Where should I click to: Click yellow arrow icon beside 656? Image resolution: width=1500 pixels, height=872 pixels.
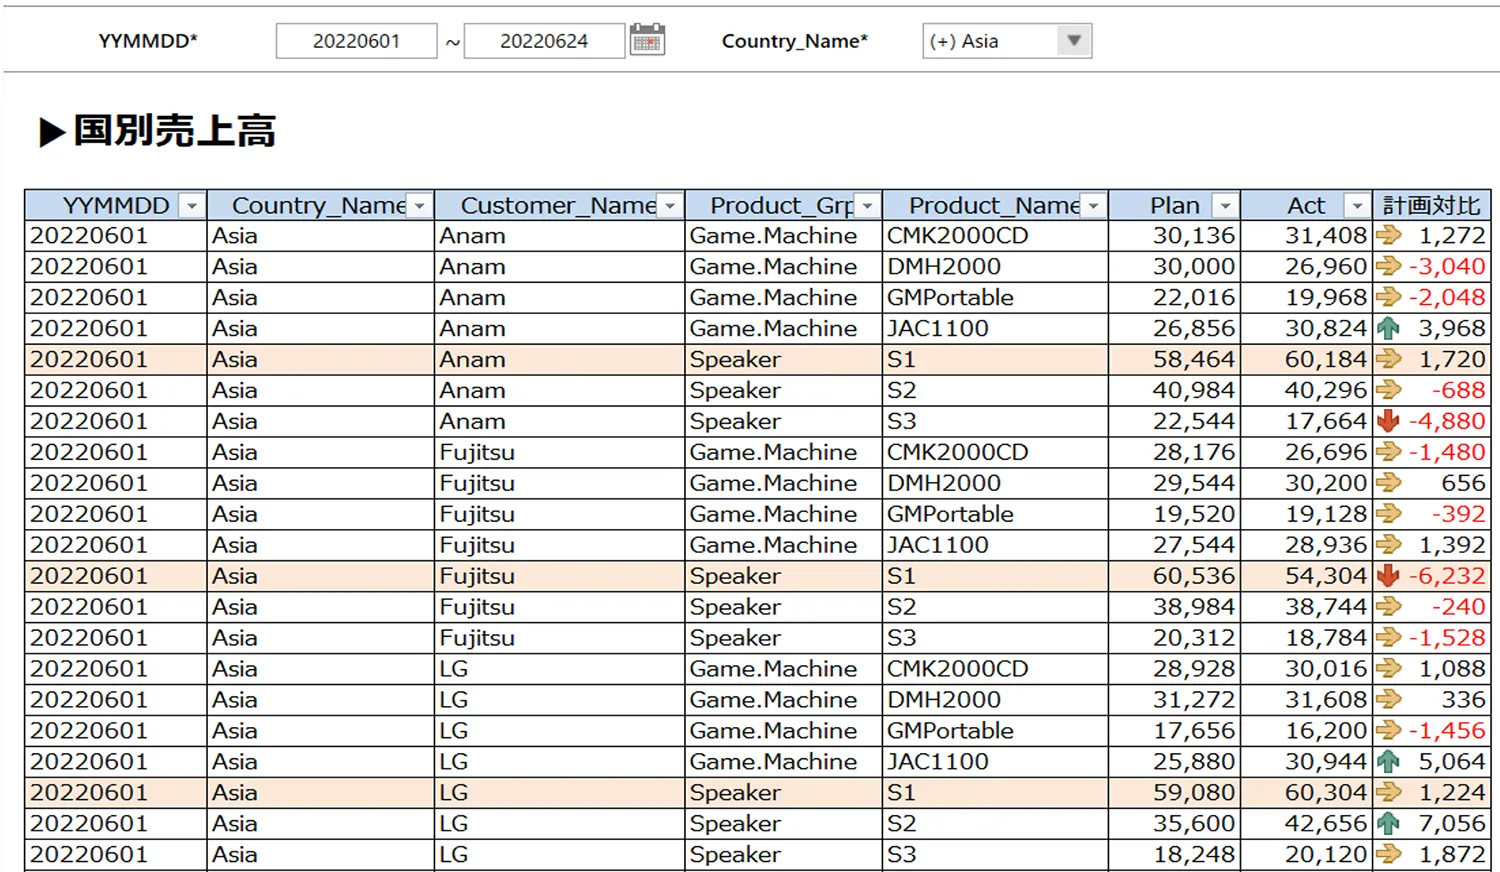pos(1388,483)
